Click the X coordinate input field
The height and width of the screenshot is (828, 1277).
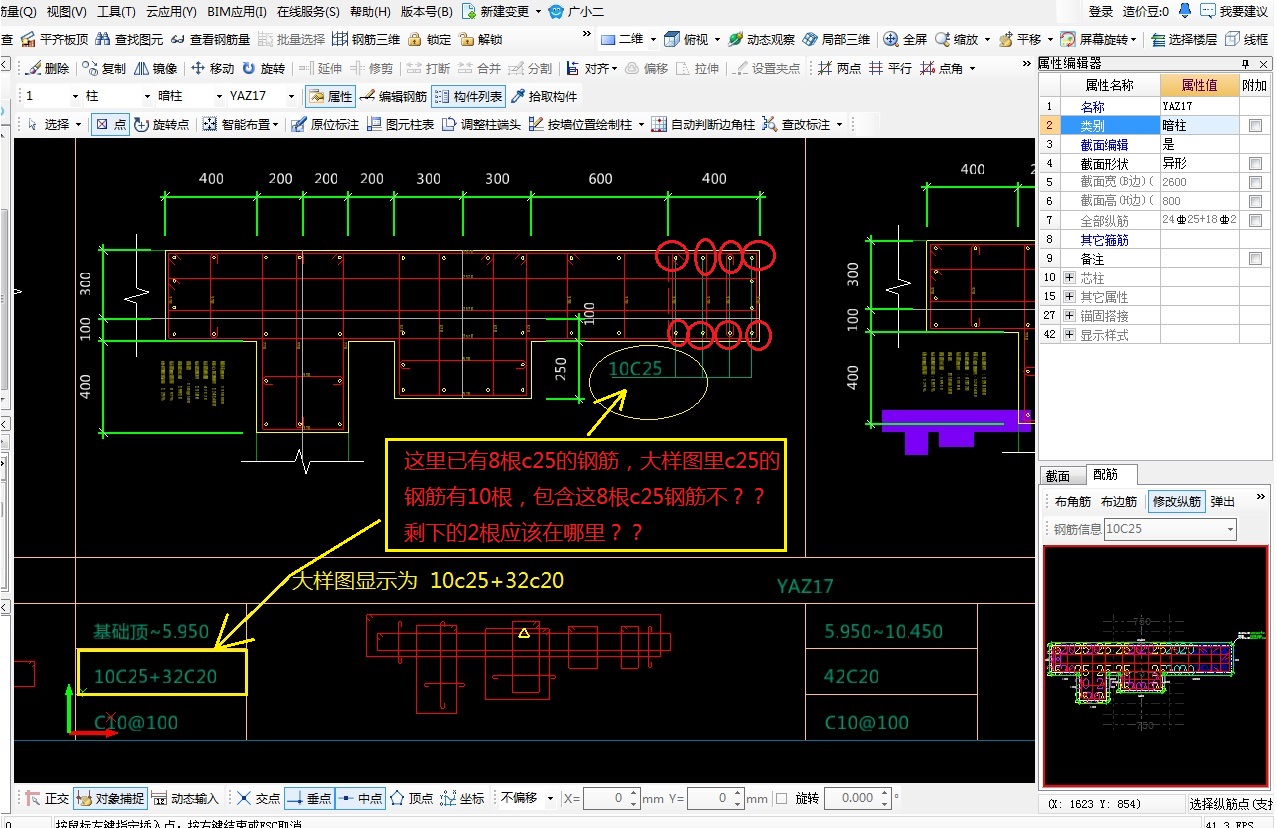point(611,798)
